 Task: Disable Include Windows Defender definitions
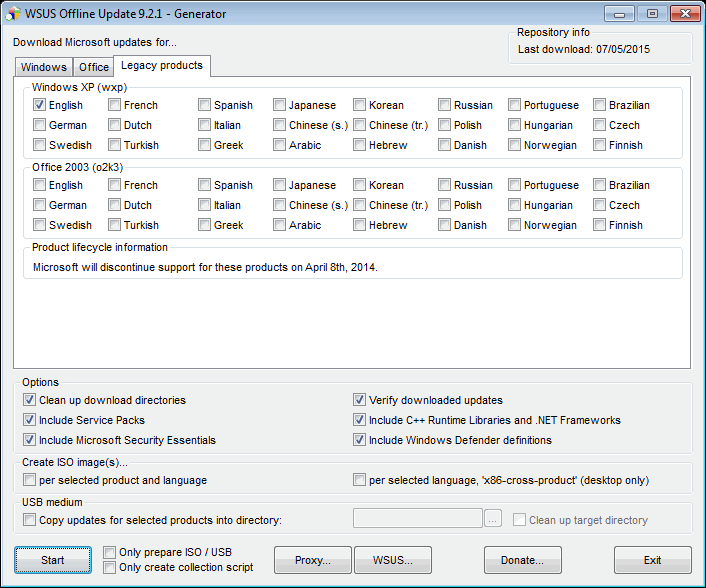point(360,440)
